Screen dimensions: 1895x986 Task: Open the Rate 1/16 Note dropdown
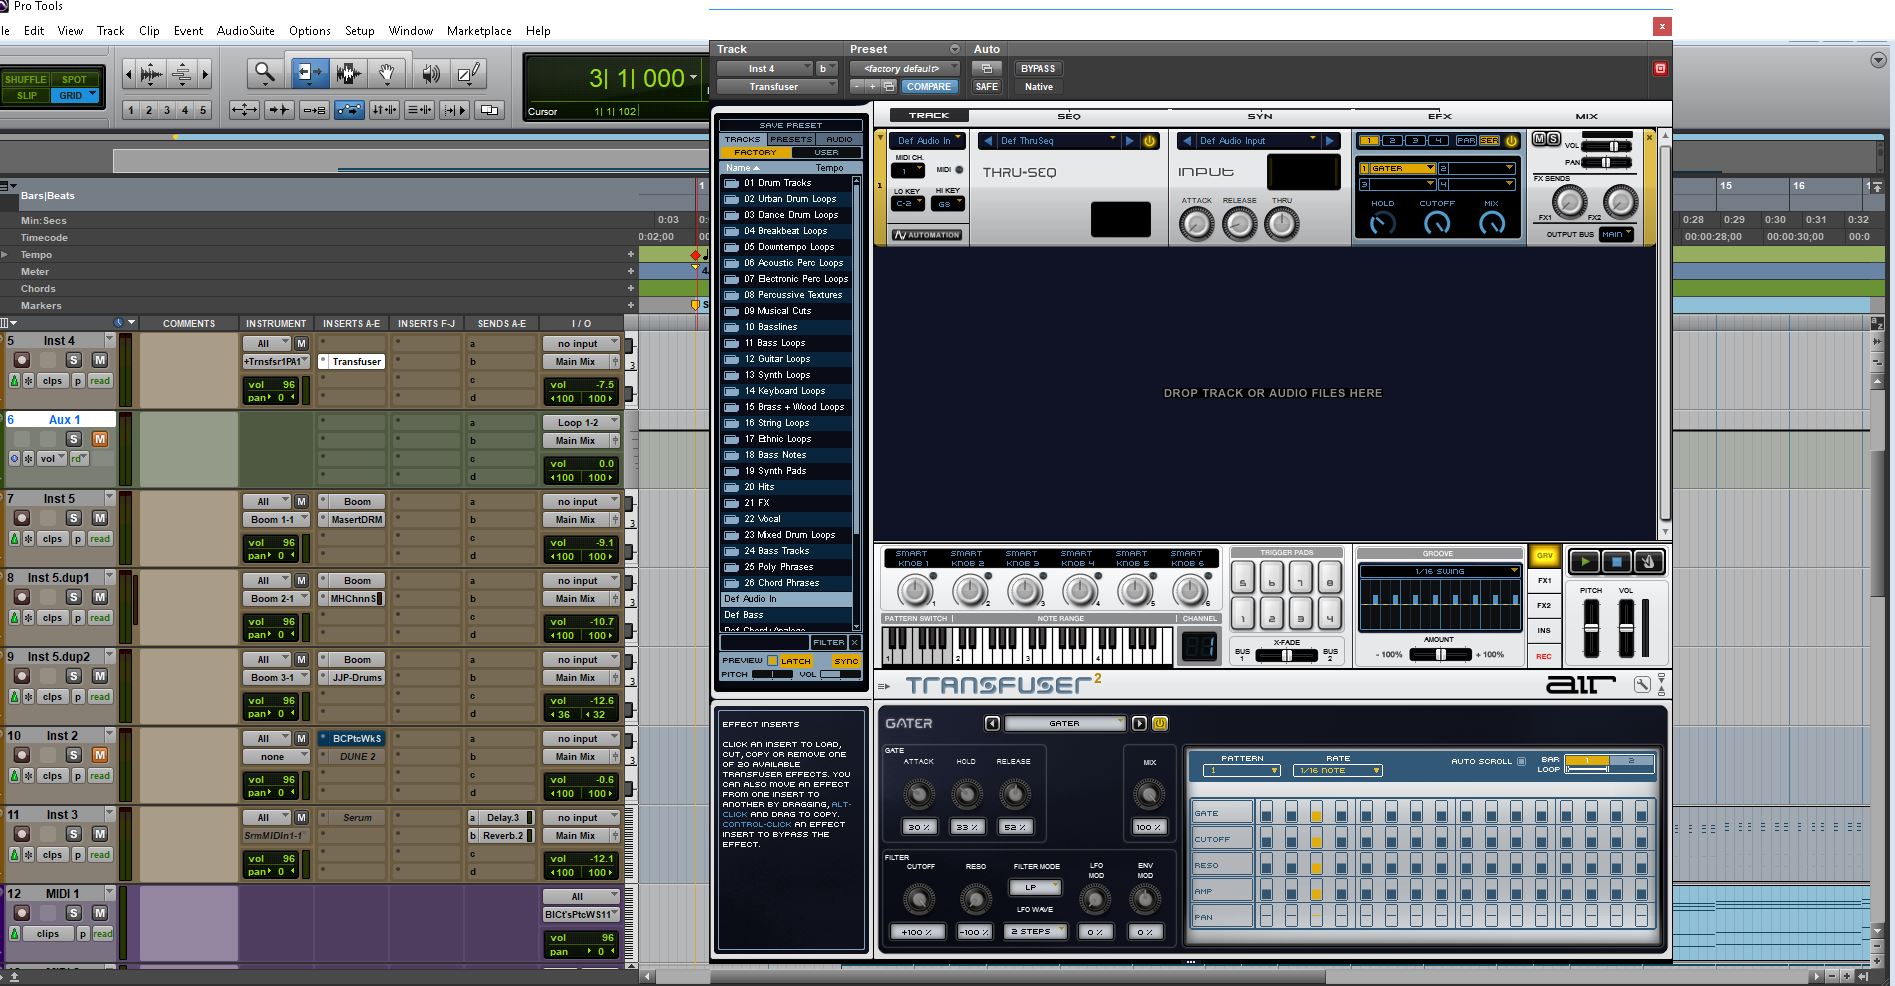[1337, 770]
